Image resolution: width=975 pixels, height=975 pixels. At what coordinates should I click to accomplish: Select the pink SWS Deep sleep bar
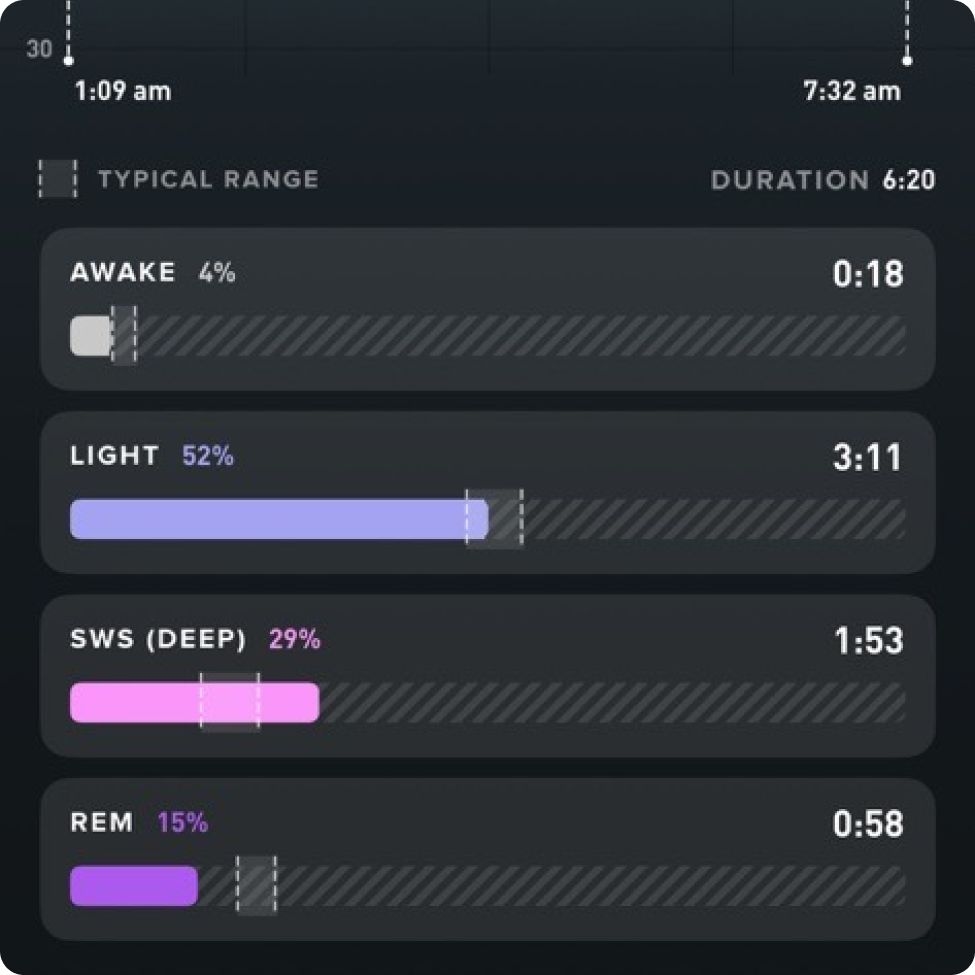pyautogui.click(x=195, y=703)
